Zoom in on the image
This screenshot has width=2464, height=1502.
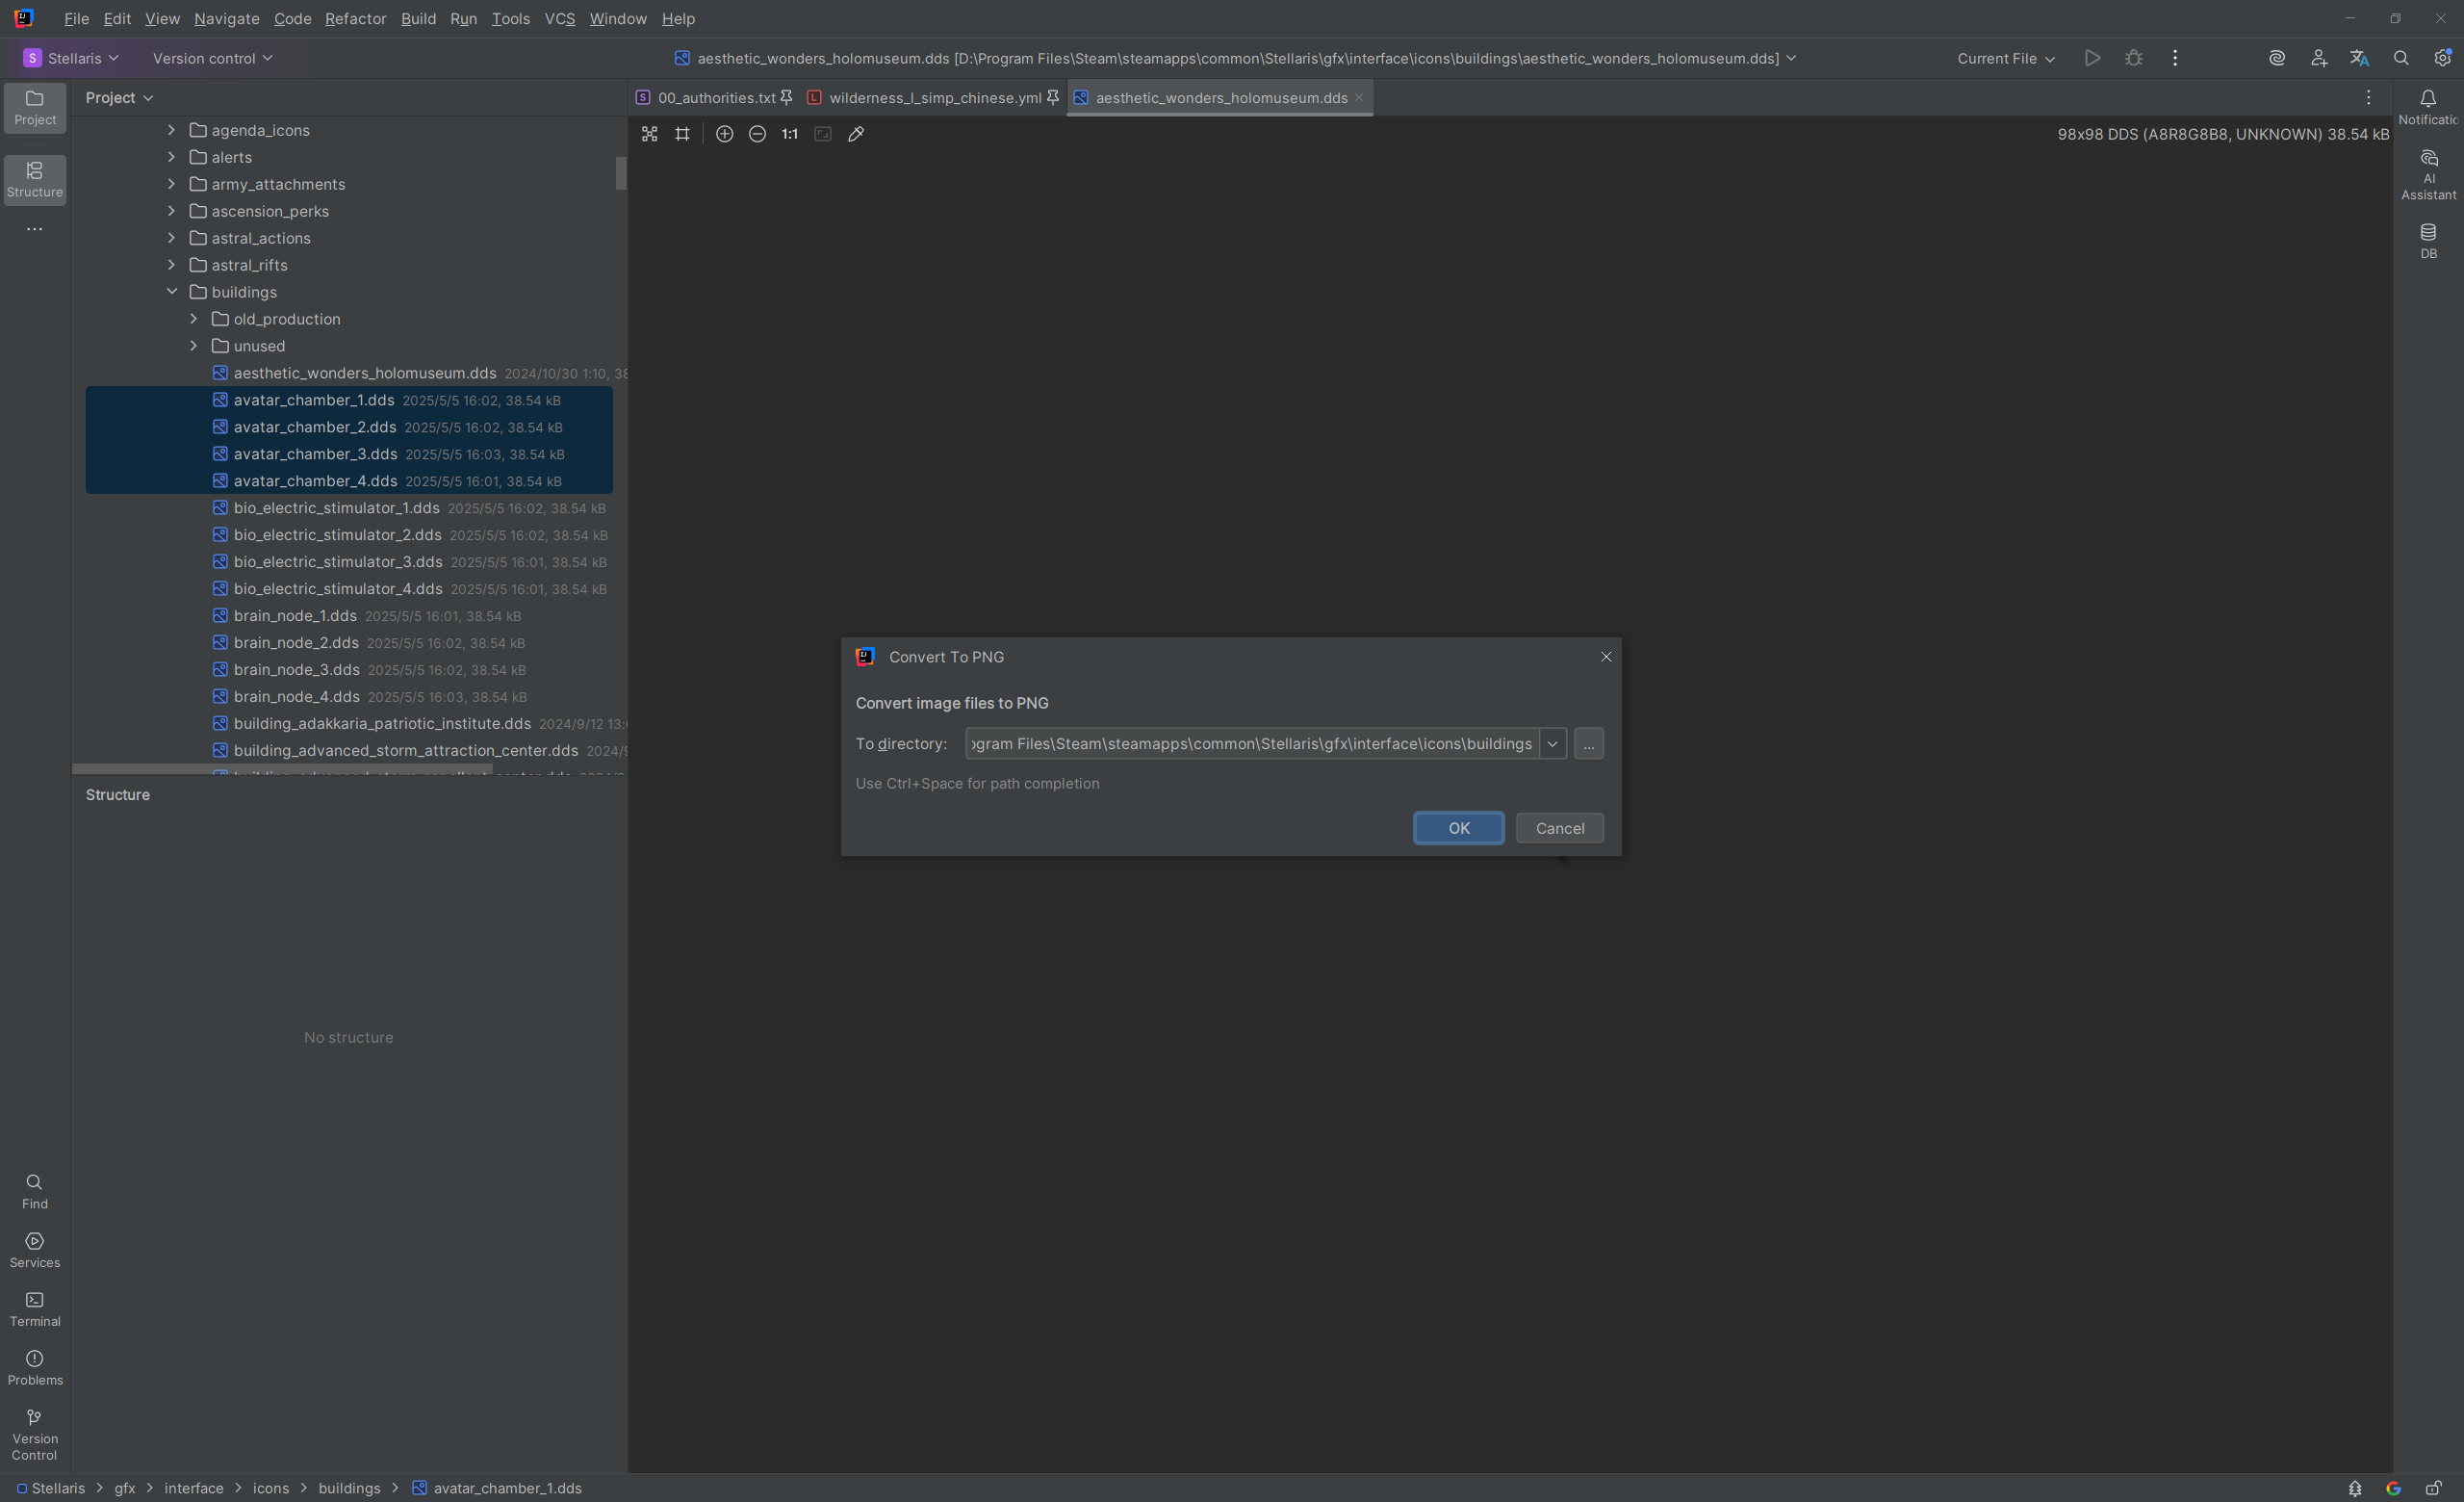[x=725, y=134]
